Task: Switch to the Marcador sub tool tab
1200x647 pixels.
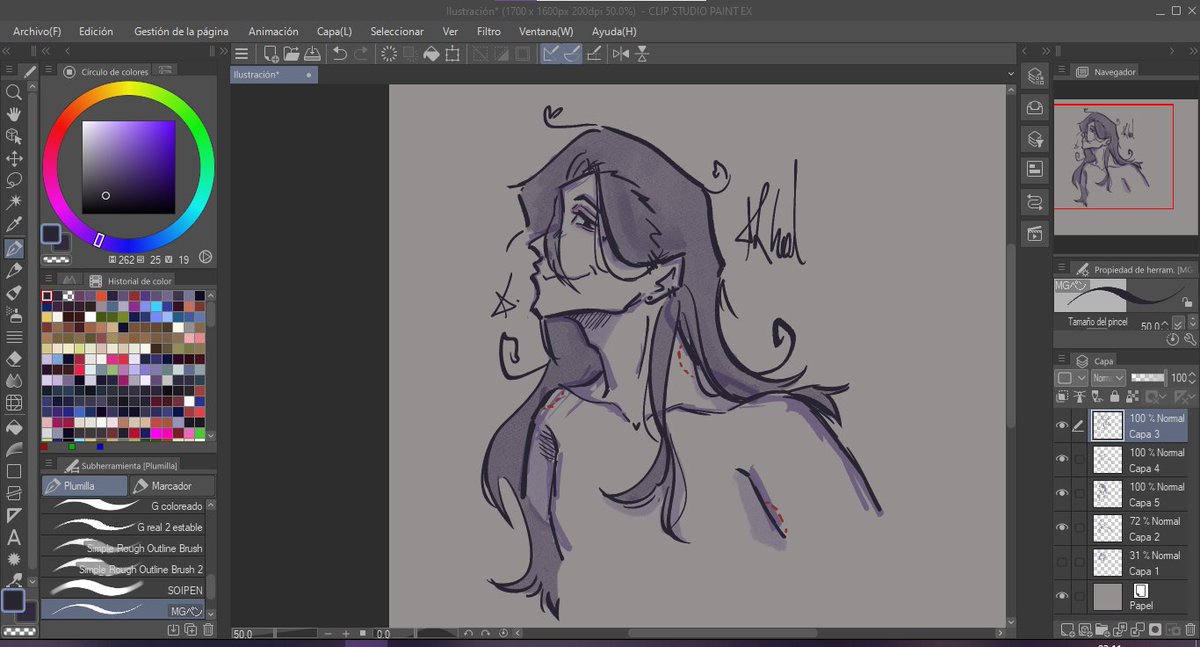Action: (172, 486)
